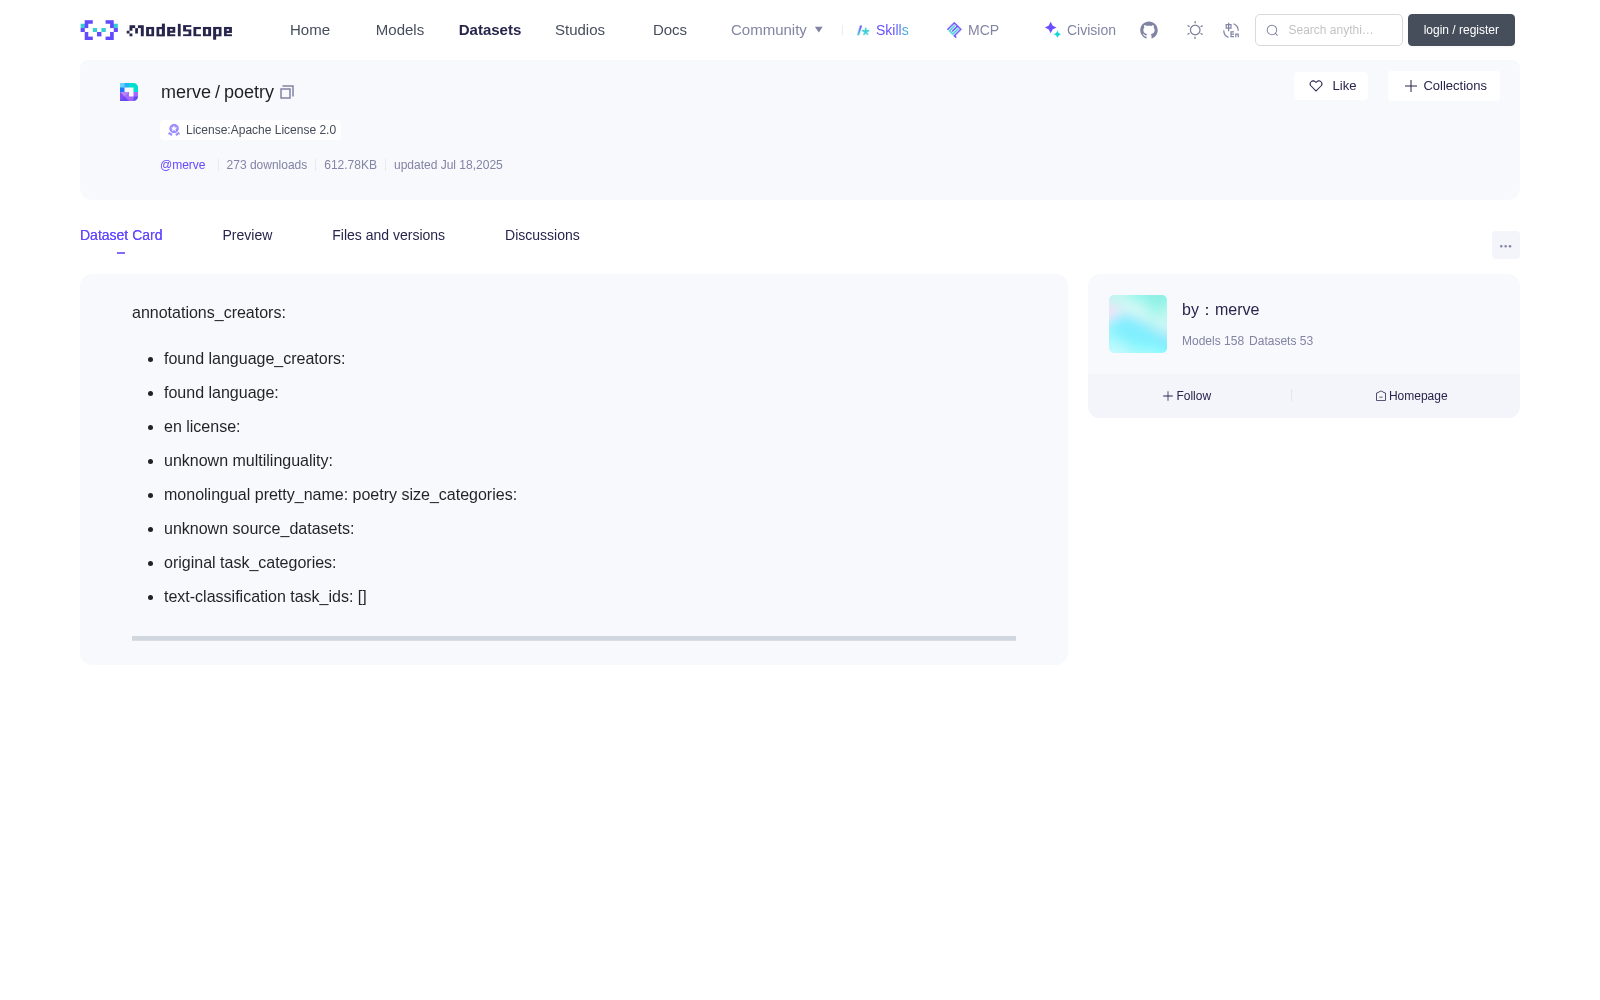Click the Datasets 53 count
The image size is (1600, 1000).
click(1281, 341)
